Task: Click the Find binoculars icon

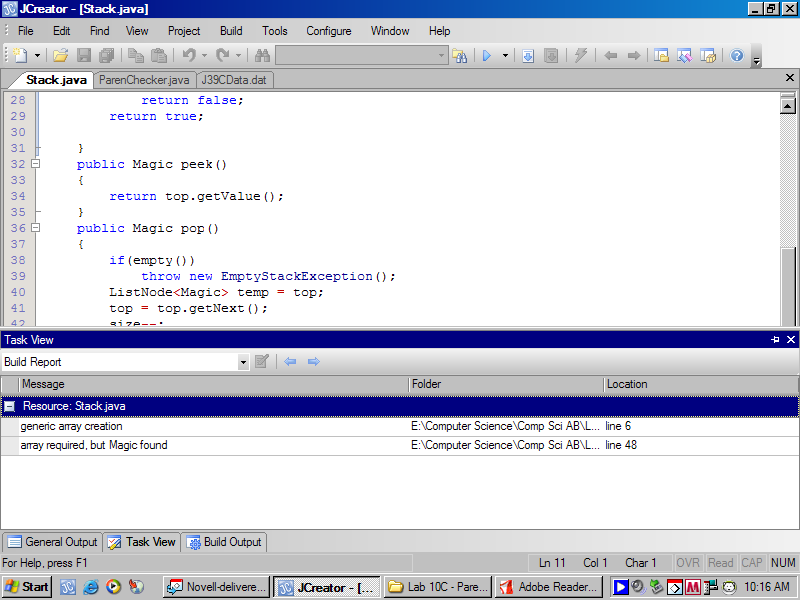Action: pos(262,55)
